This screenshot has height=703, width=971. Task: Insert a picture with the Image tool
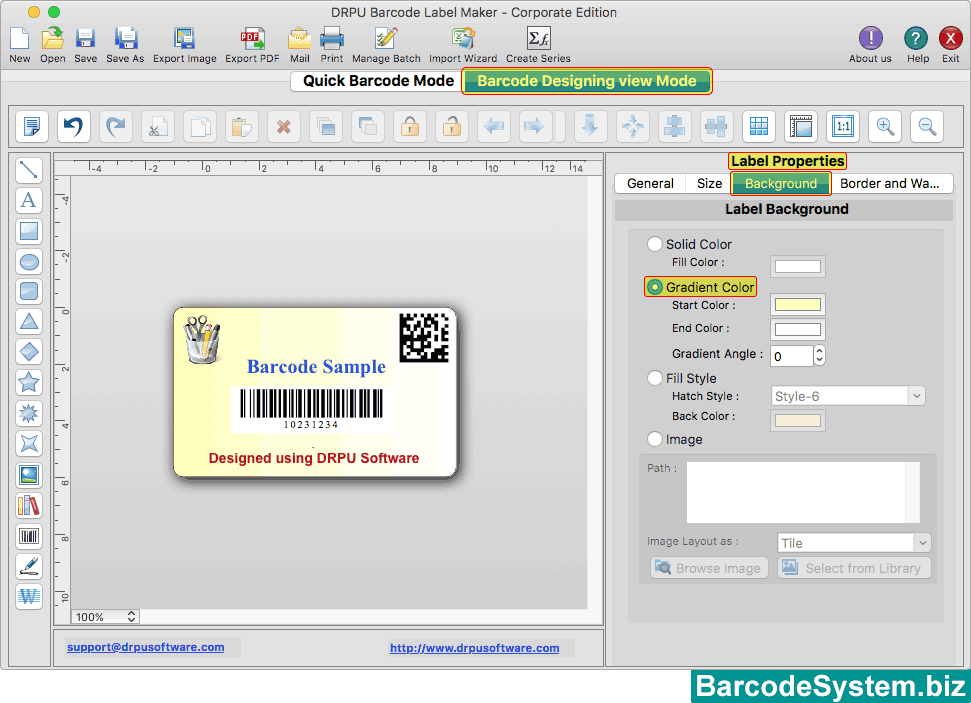[x=28, y=475]
